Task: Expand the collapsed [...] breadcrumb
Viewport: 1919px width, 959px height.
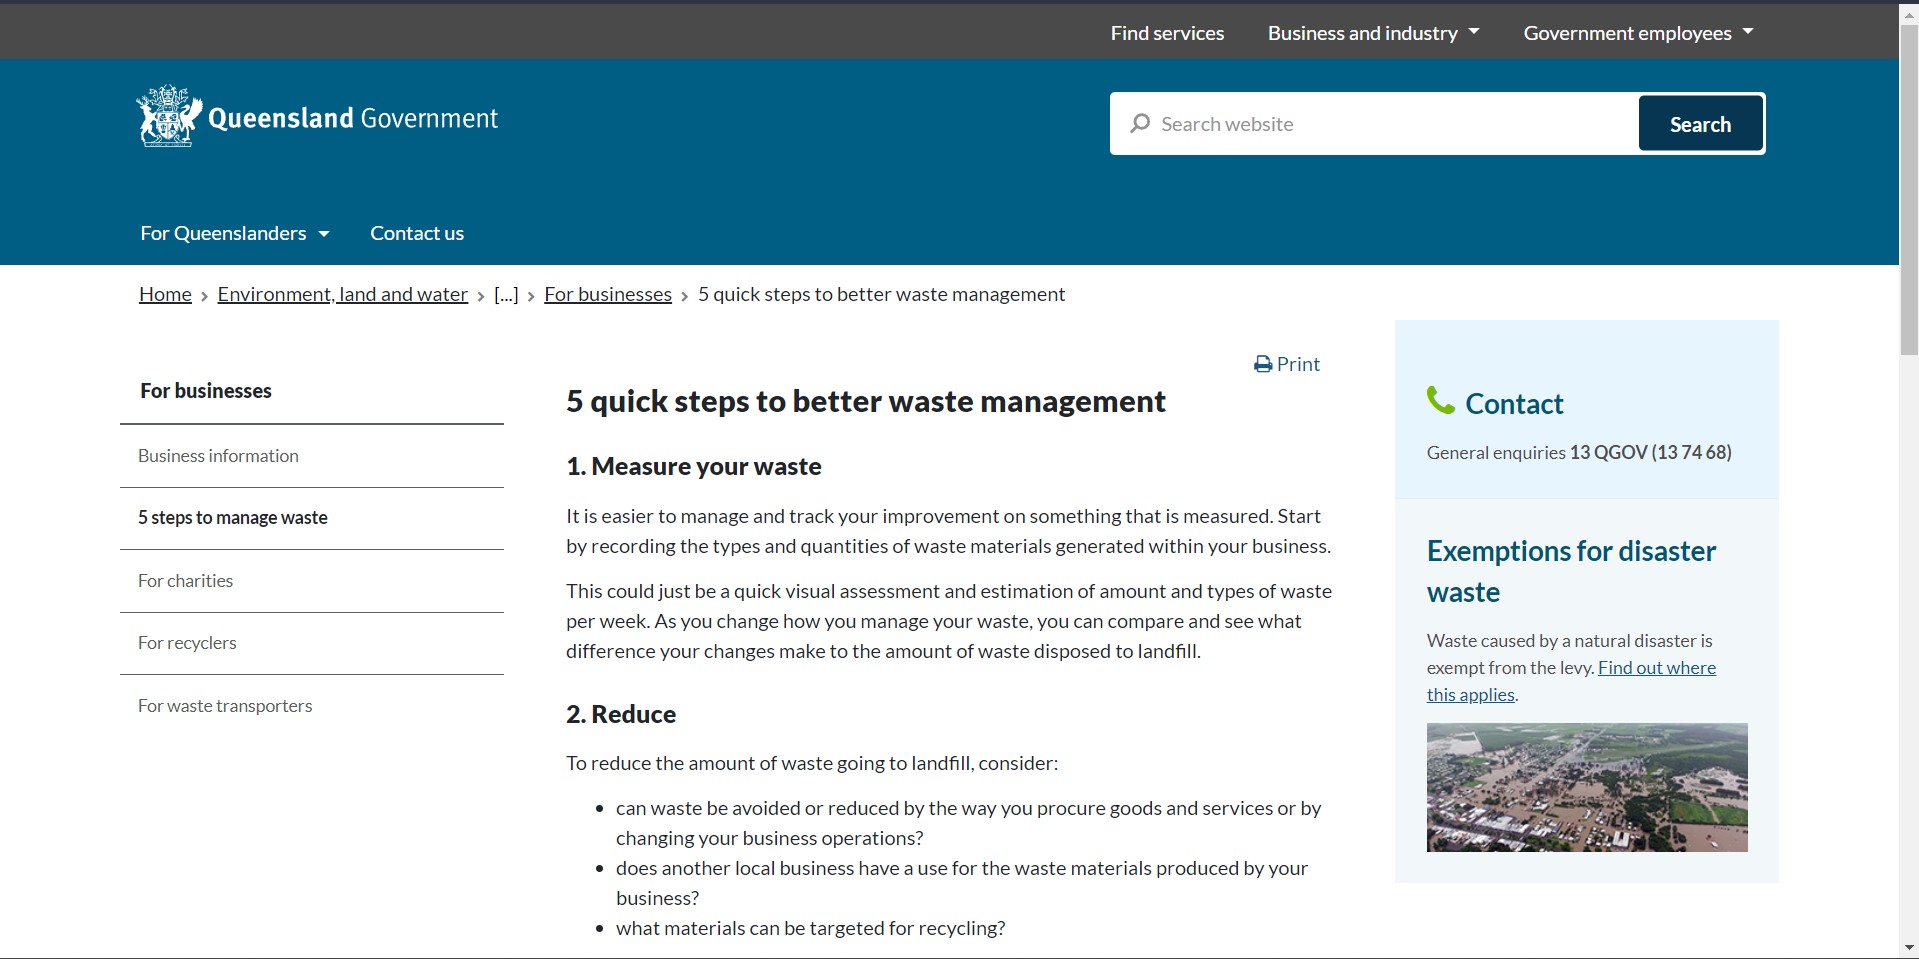Action: tap(506, 294)
